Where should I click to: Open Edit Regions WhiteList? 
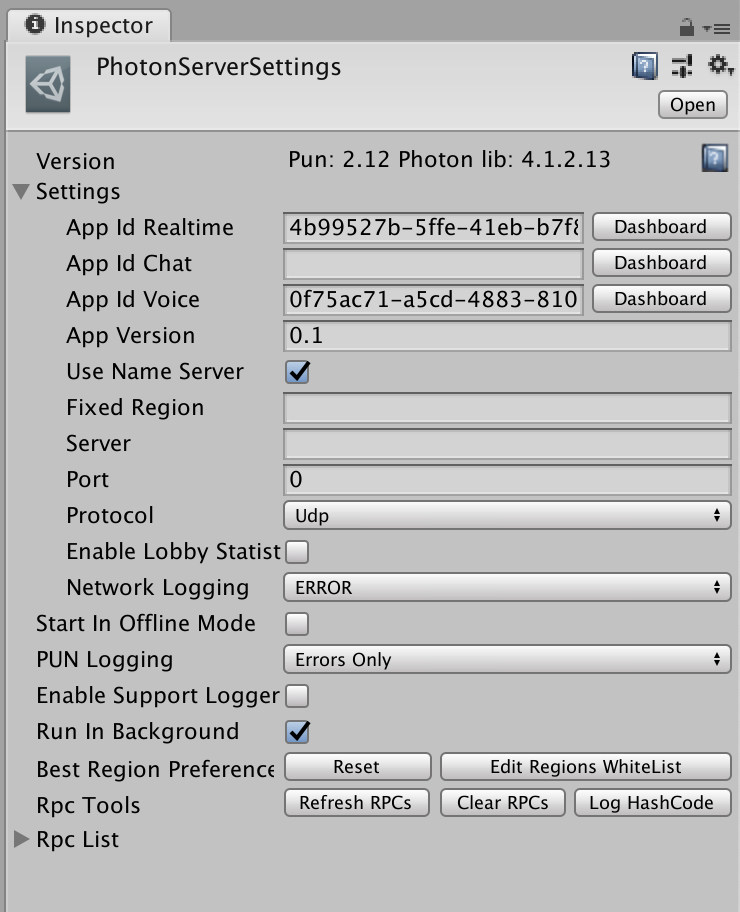[585, 767]
